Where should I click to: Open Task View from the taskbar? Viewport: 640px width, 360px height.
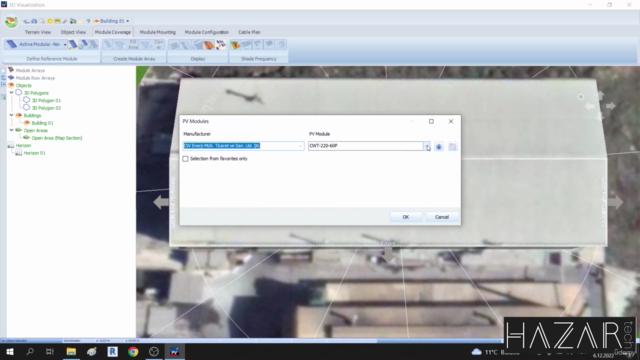(x=50, y=351)
